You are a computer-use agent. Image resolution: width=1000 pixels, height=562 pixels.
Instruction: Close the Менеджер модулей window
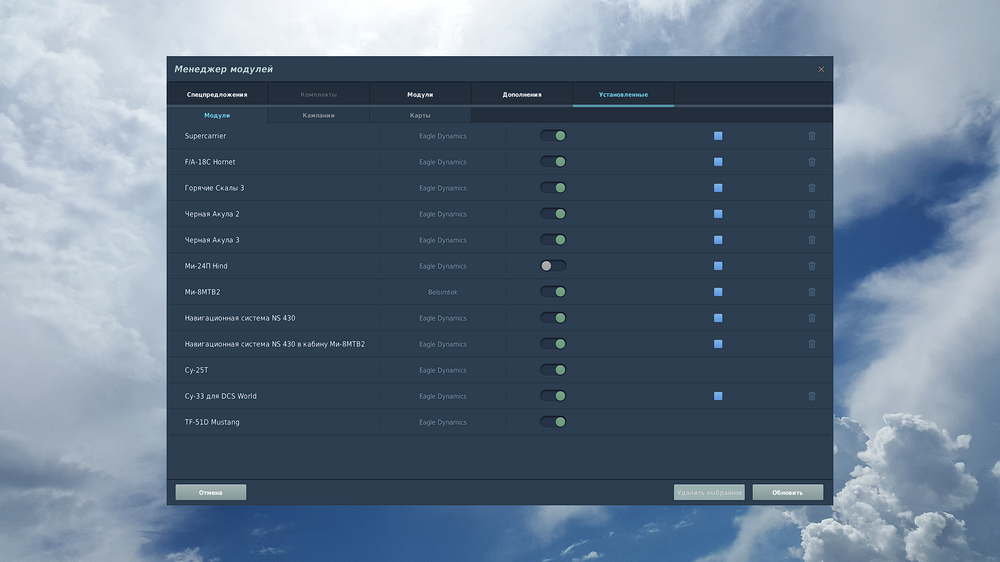point(821,69)
